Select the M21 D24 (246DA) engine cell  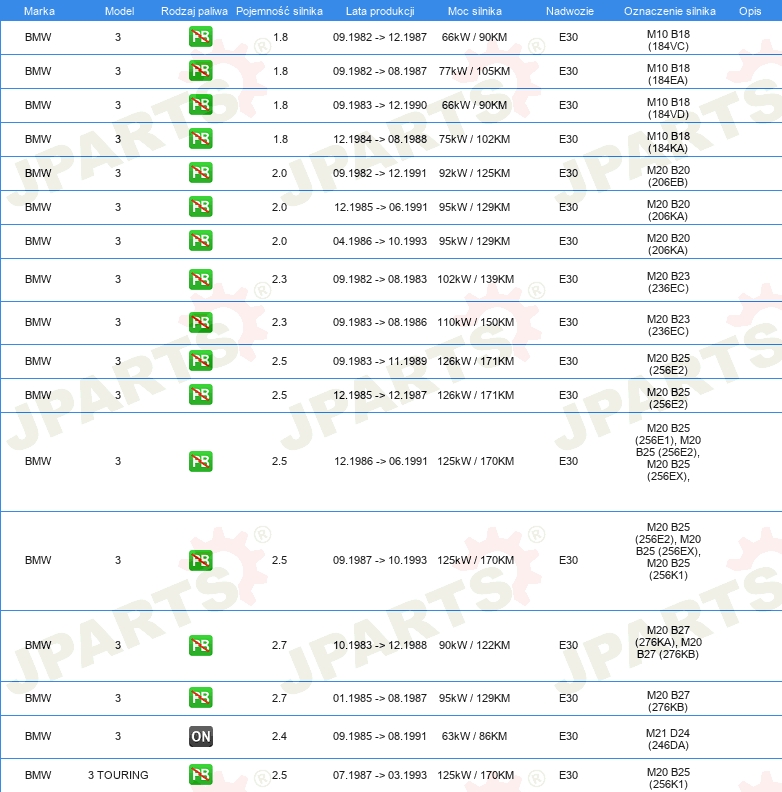[668, 739]
